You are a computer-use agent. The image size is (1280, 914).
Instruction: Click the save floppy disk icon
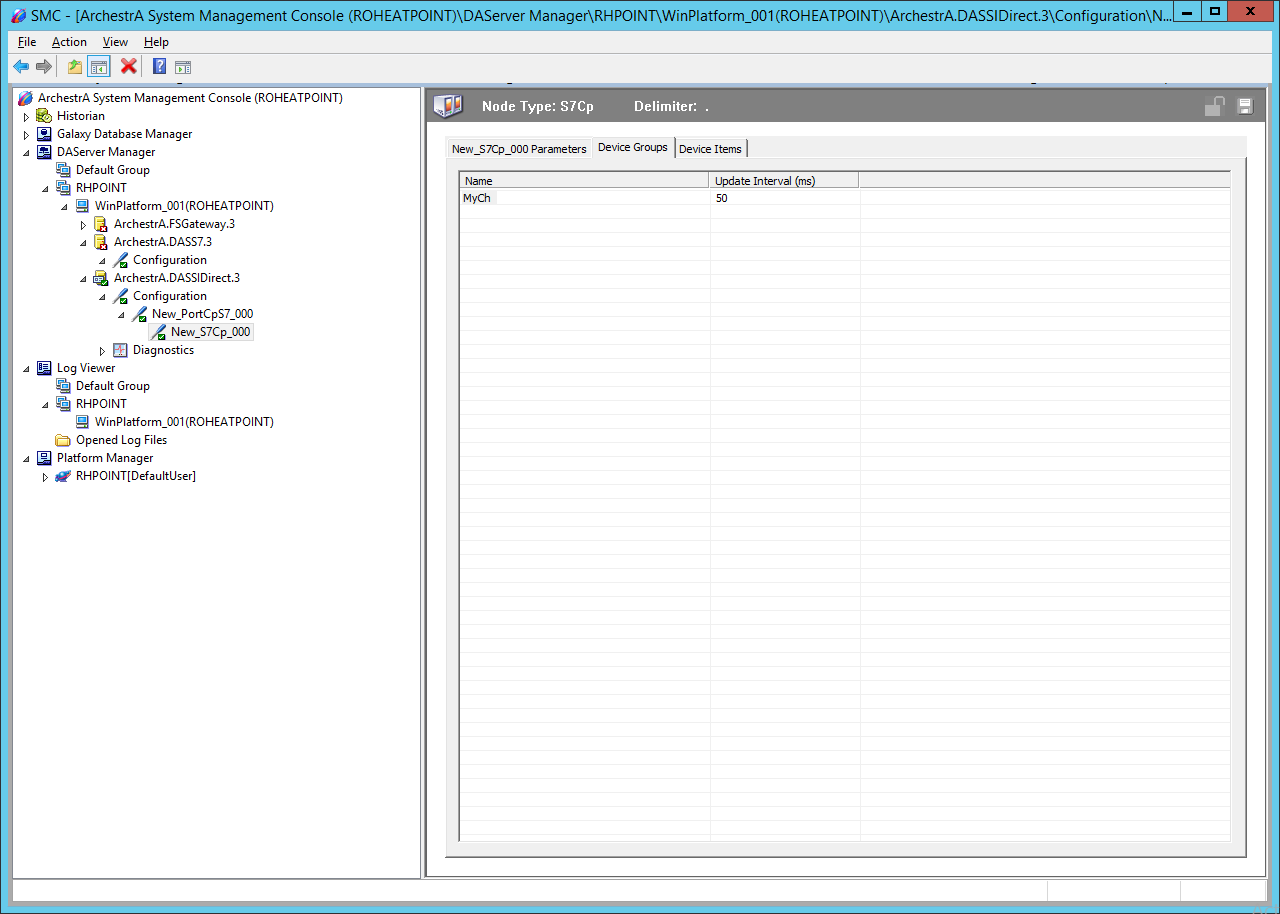tap(1245, 107)
